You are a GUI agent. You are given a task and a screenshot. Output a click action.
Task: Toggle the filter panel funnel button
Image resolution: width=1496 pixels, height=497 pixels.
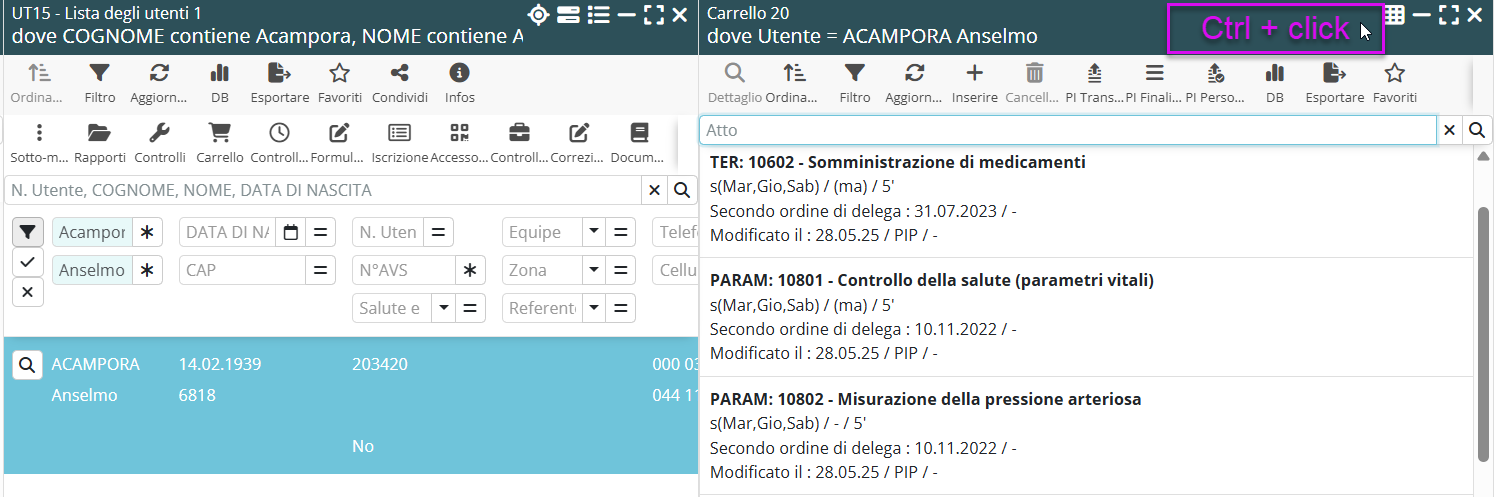(28, 233)
